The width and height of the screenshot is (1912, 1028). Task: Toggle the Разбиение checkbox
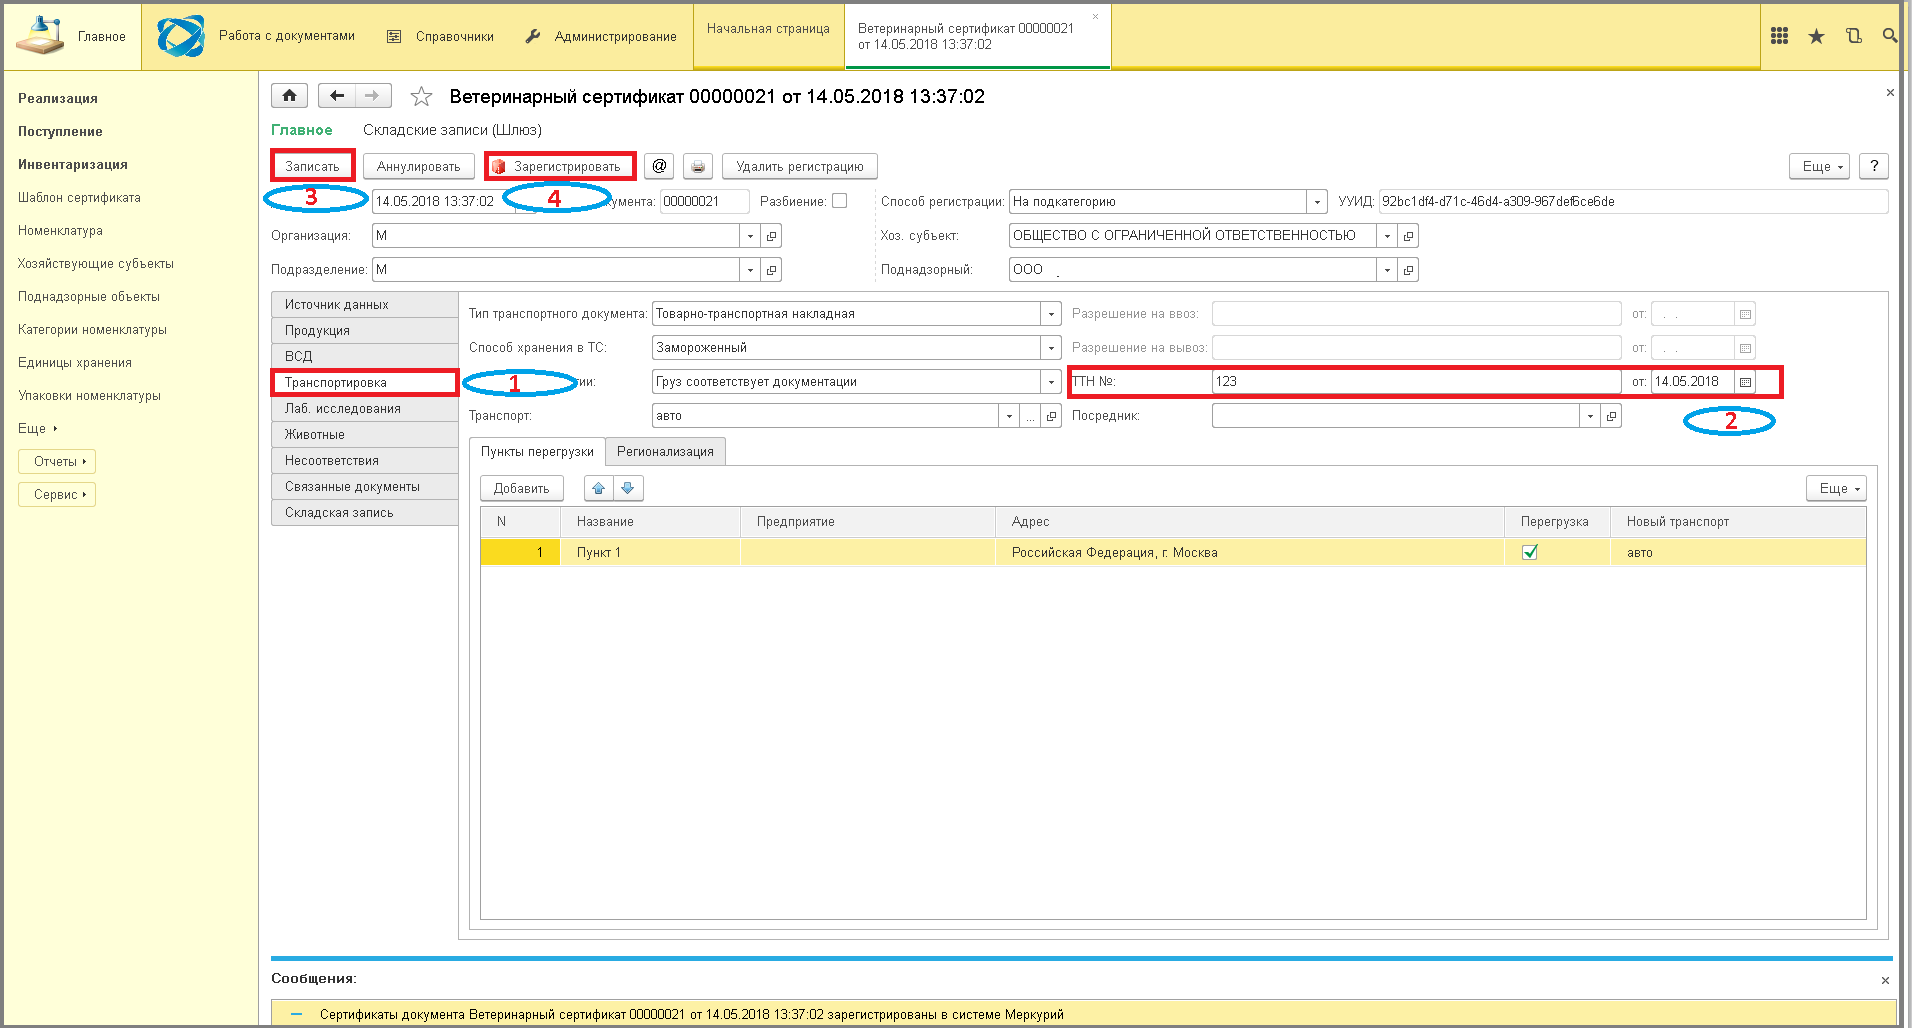pos(840,201)
